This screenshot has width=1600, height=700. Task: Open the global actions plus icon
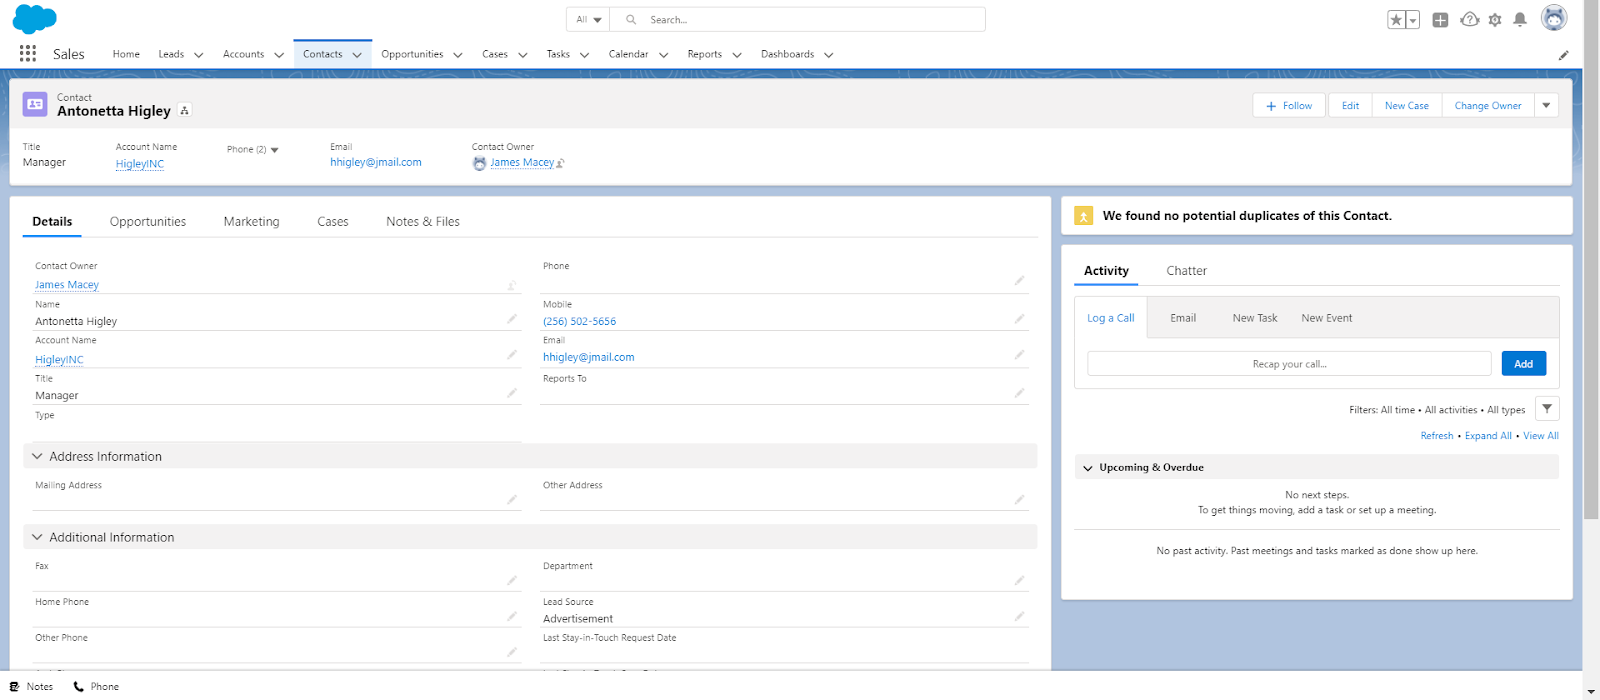click(x=1440, y=20)
